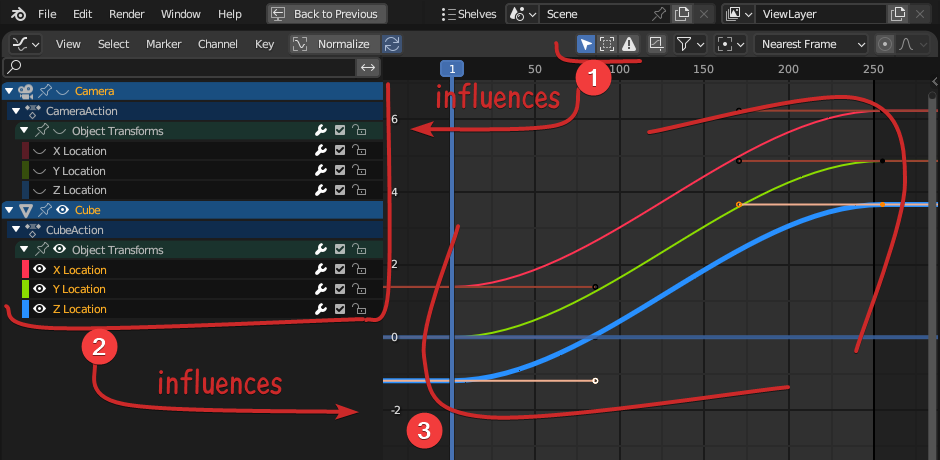Viewport: 940px width, 460px height.
Task: Collapse the Cube channel group
Action: [x=9, y=210]
